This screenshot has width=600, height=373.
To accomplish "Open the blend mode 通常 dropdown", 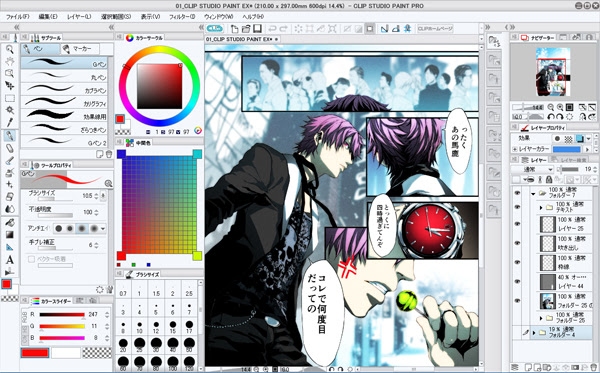I will pos(533,169).
